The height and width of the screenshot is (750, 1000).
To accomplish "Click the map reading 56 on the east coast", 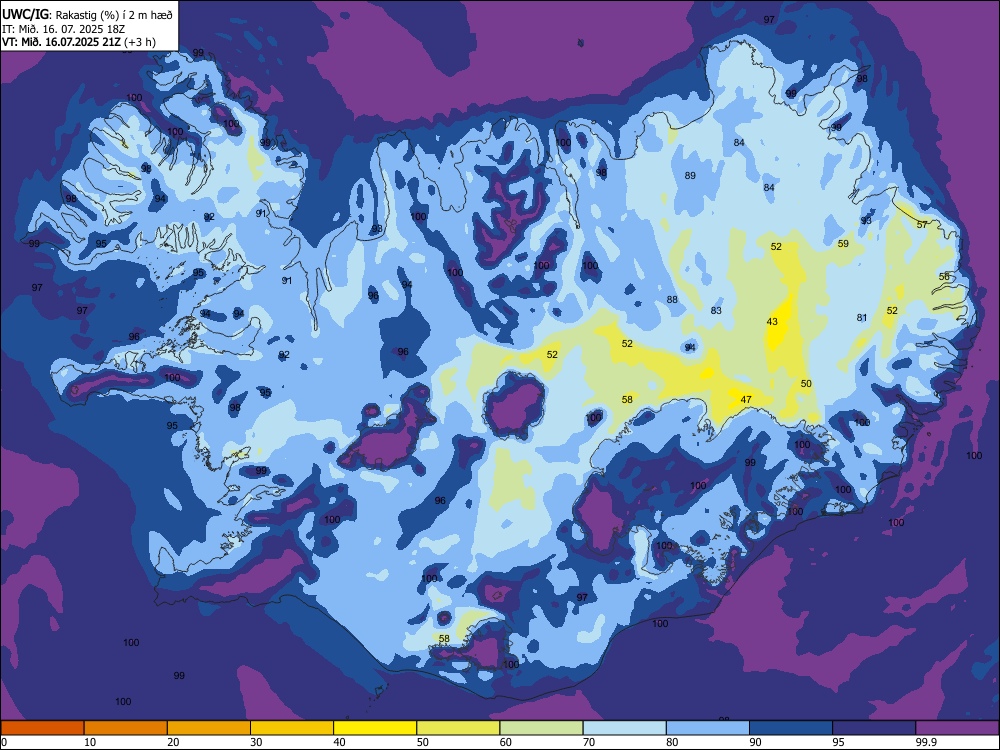I will coord(945,276).
